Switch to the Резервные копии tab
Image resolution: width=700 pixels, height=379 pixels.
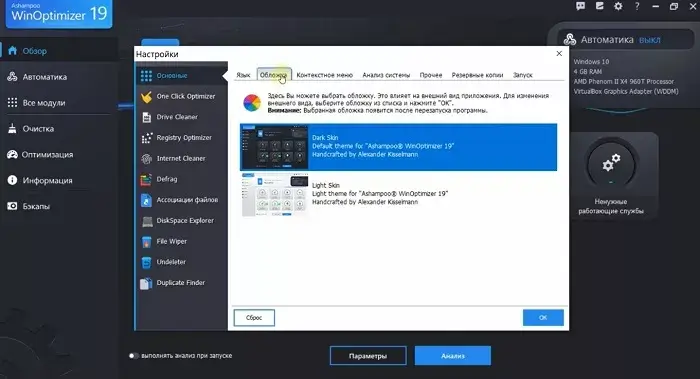click(477, 75)
